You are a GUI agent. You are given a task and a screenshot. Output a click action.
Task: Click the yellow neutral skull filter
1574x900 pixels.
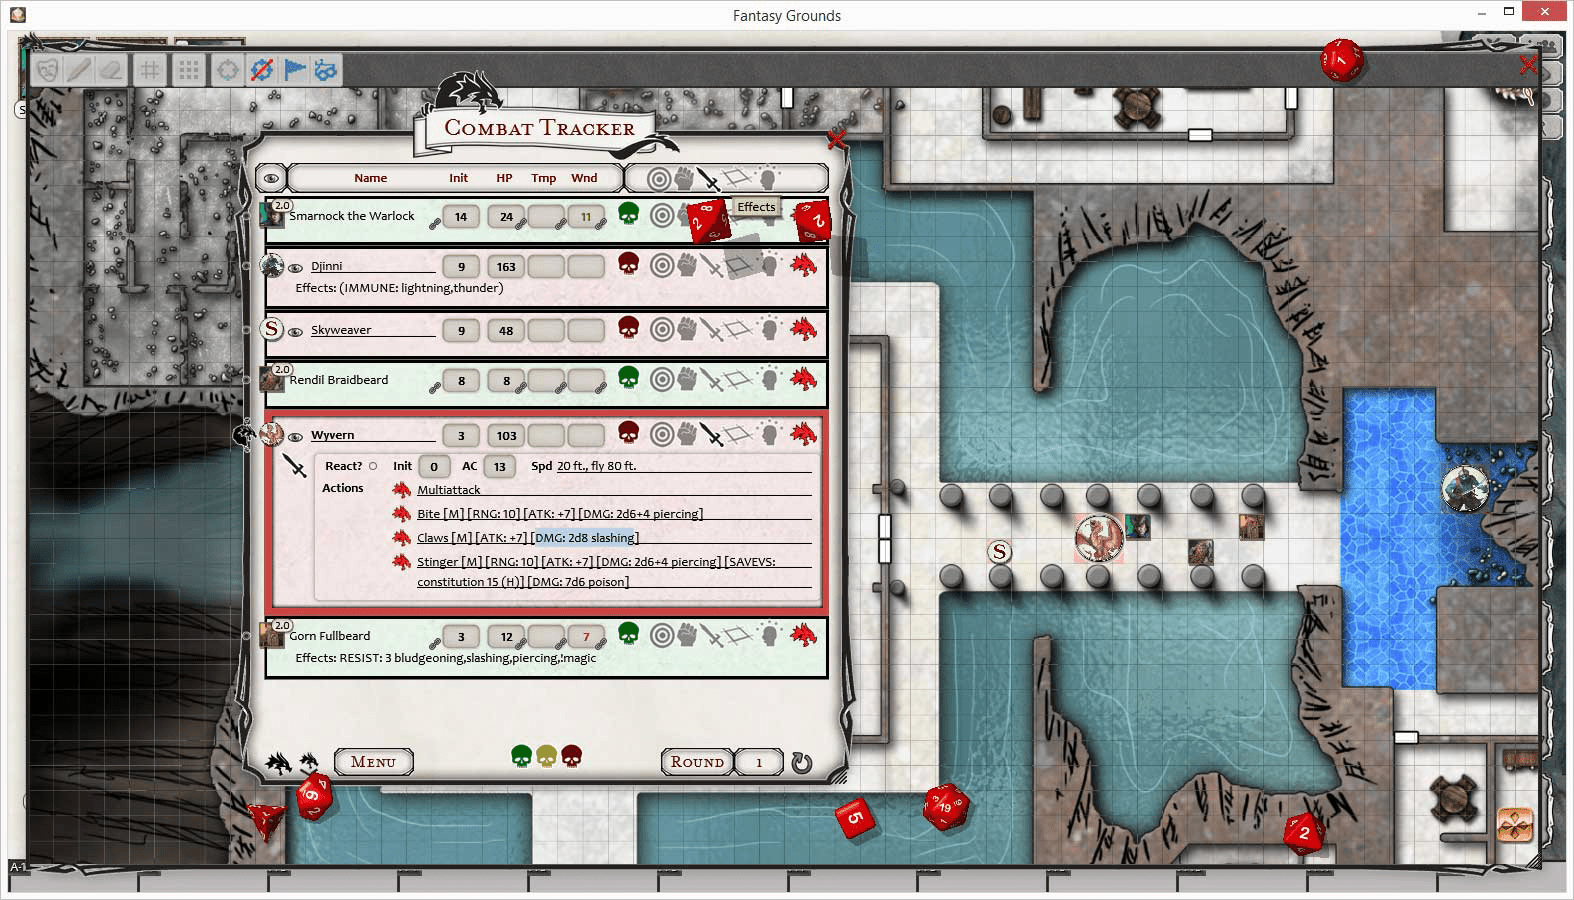click(546, 756)
